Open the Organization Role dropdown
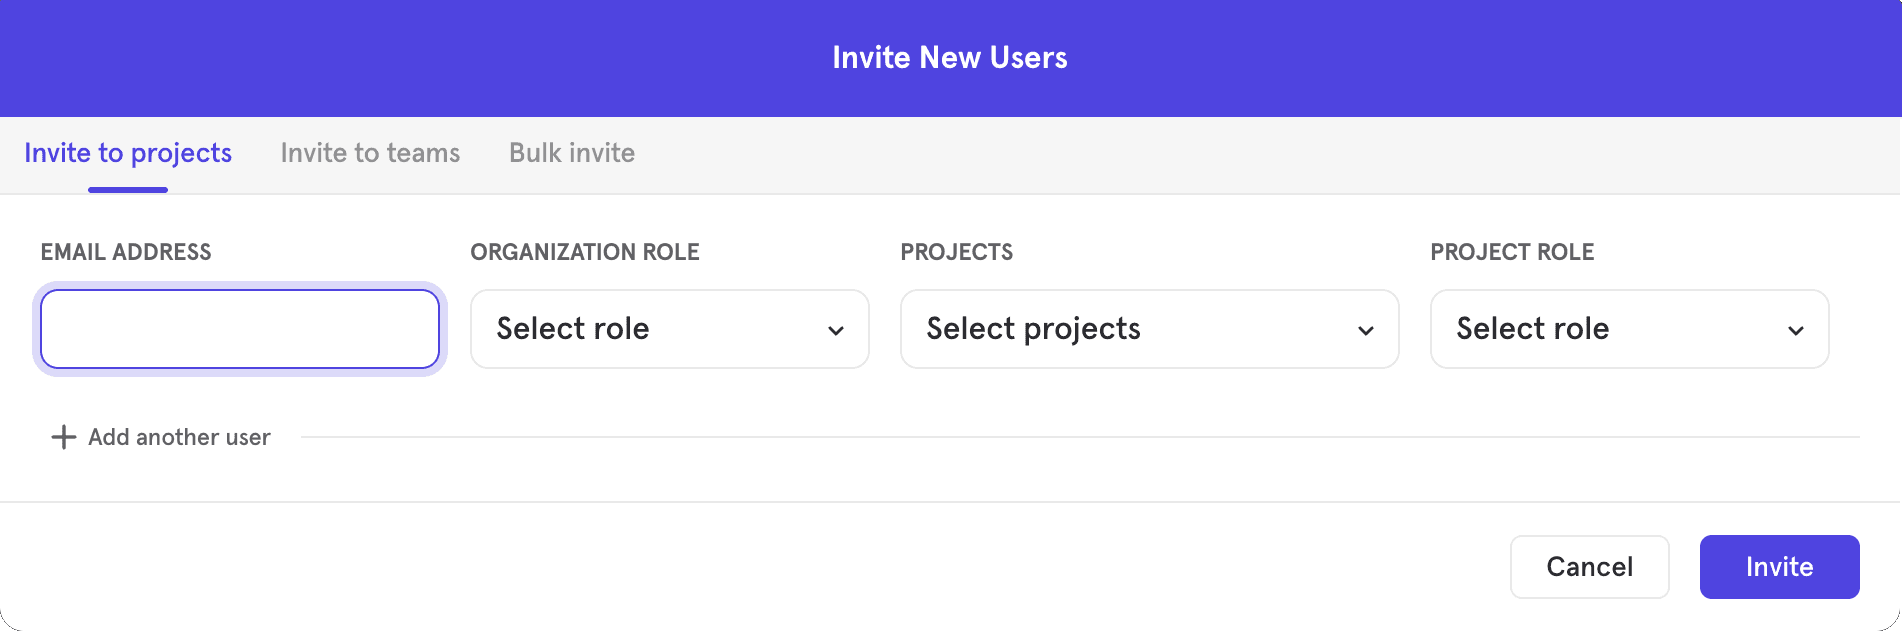Screen dimensions: 1902x632 click(669, 329)
